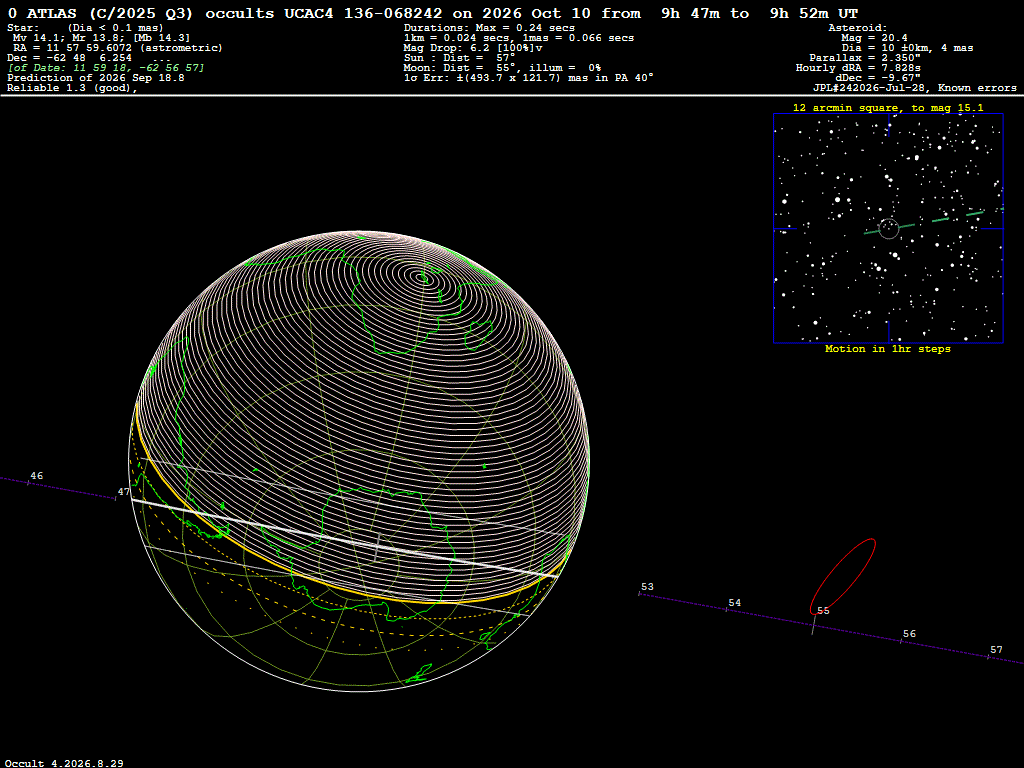
Task: Select time marker 57 at the path end
Action: point(996,650)
